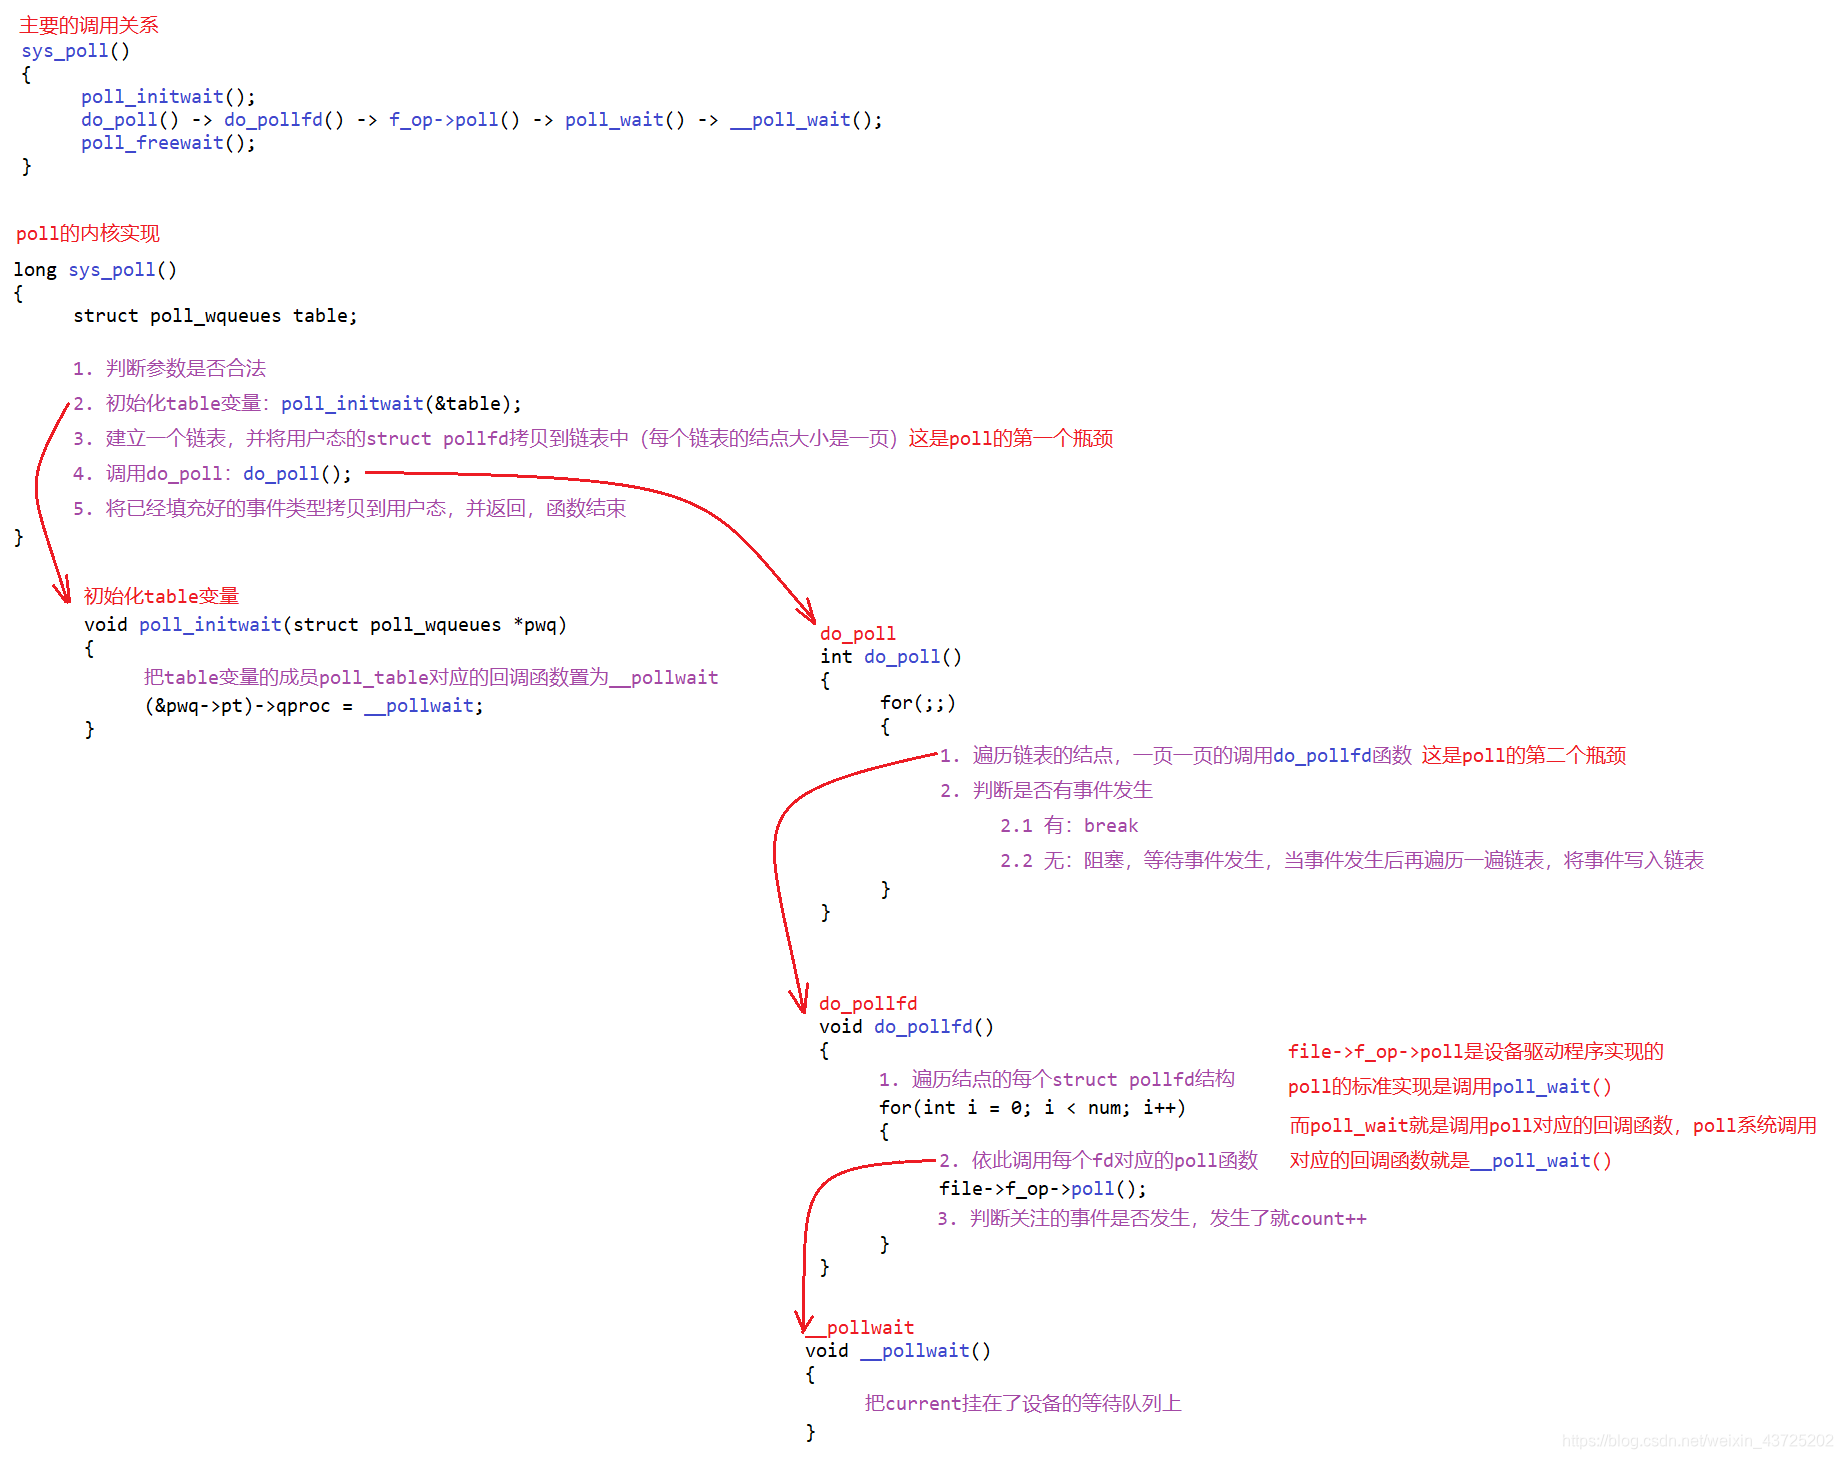Screen dimensions: 1843x1459
Task: Click the red 'do_pollfd' label
Action: (x=868, y=1003)
